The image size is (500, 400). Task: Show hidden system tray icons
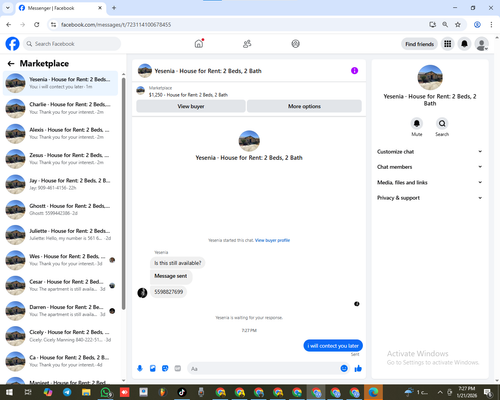(x=440, y=392)
